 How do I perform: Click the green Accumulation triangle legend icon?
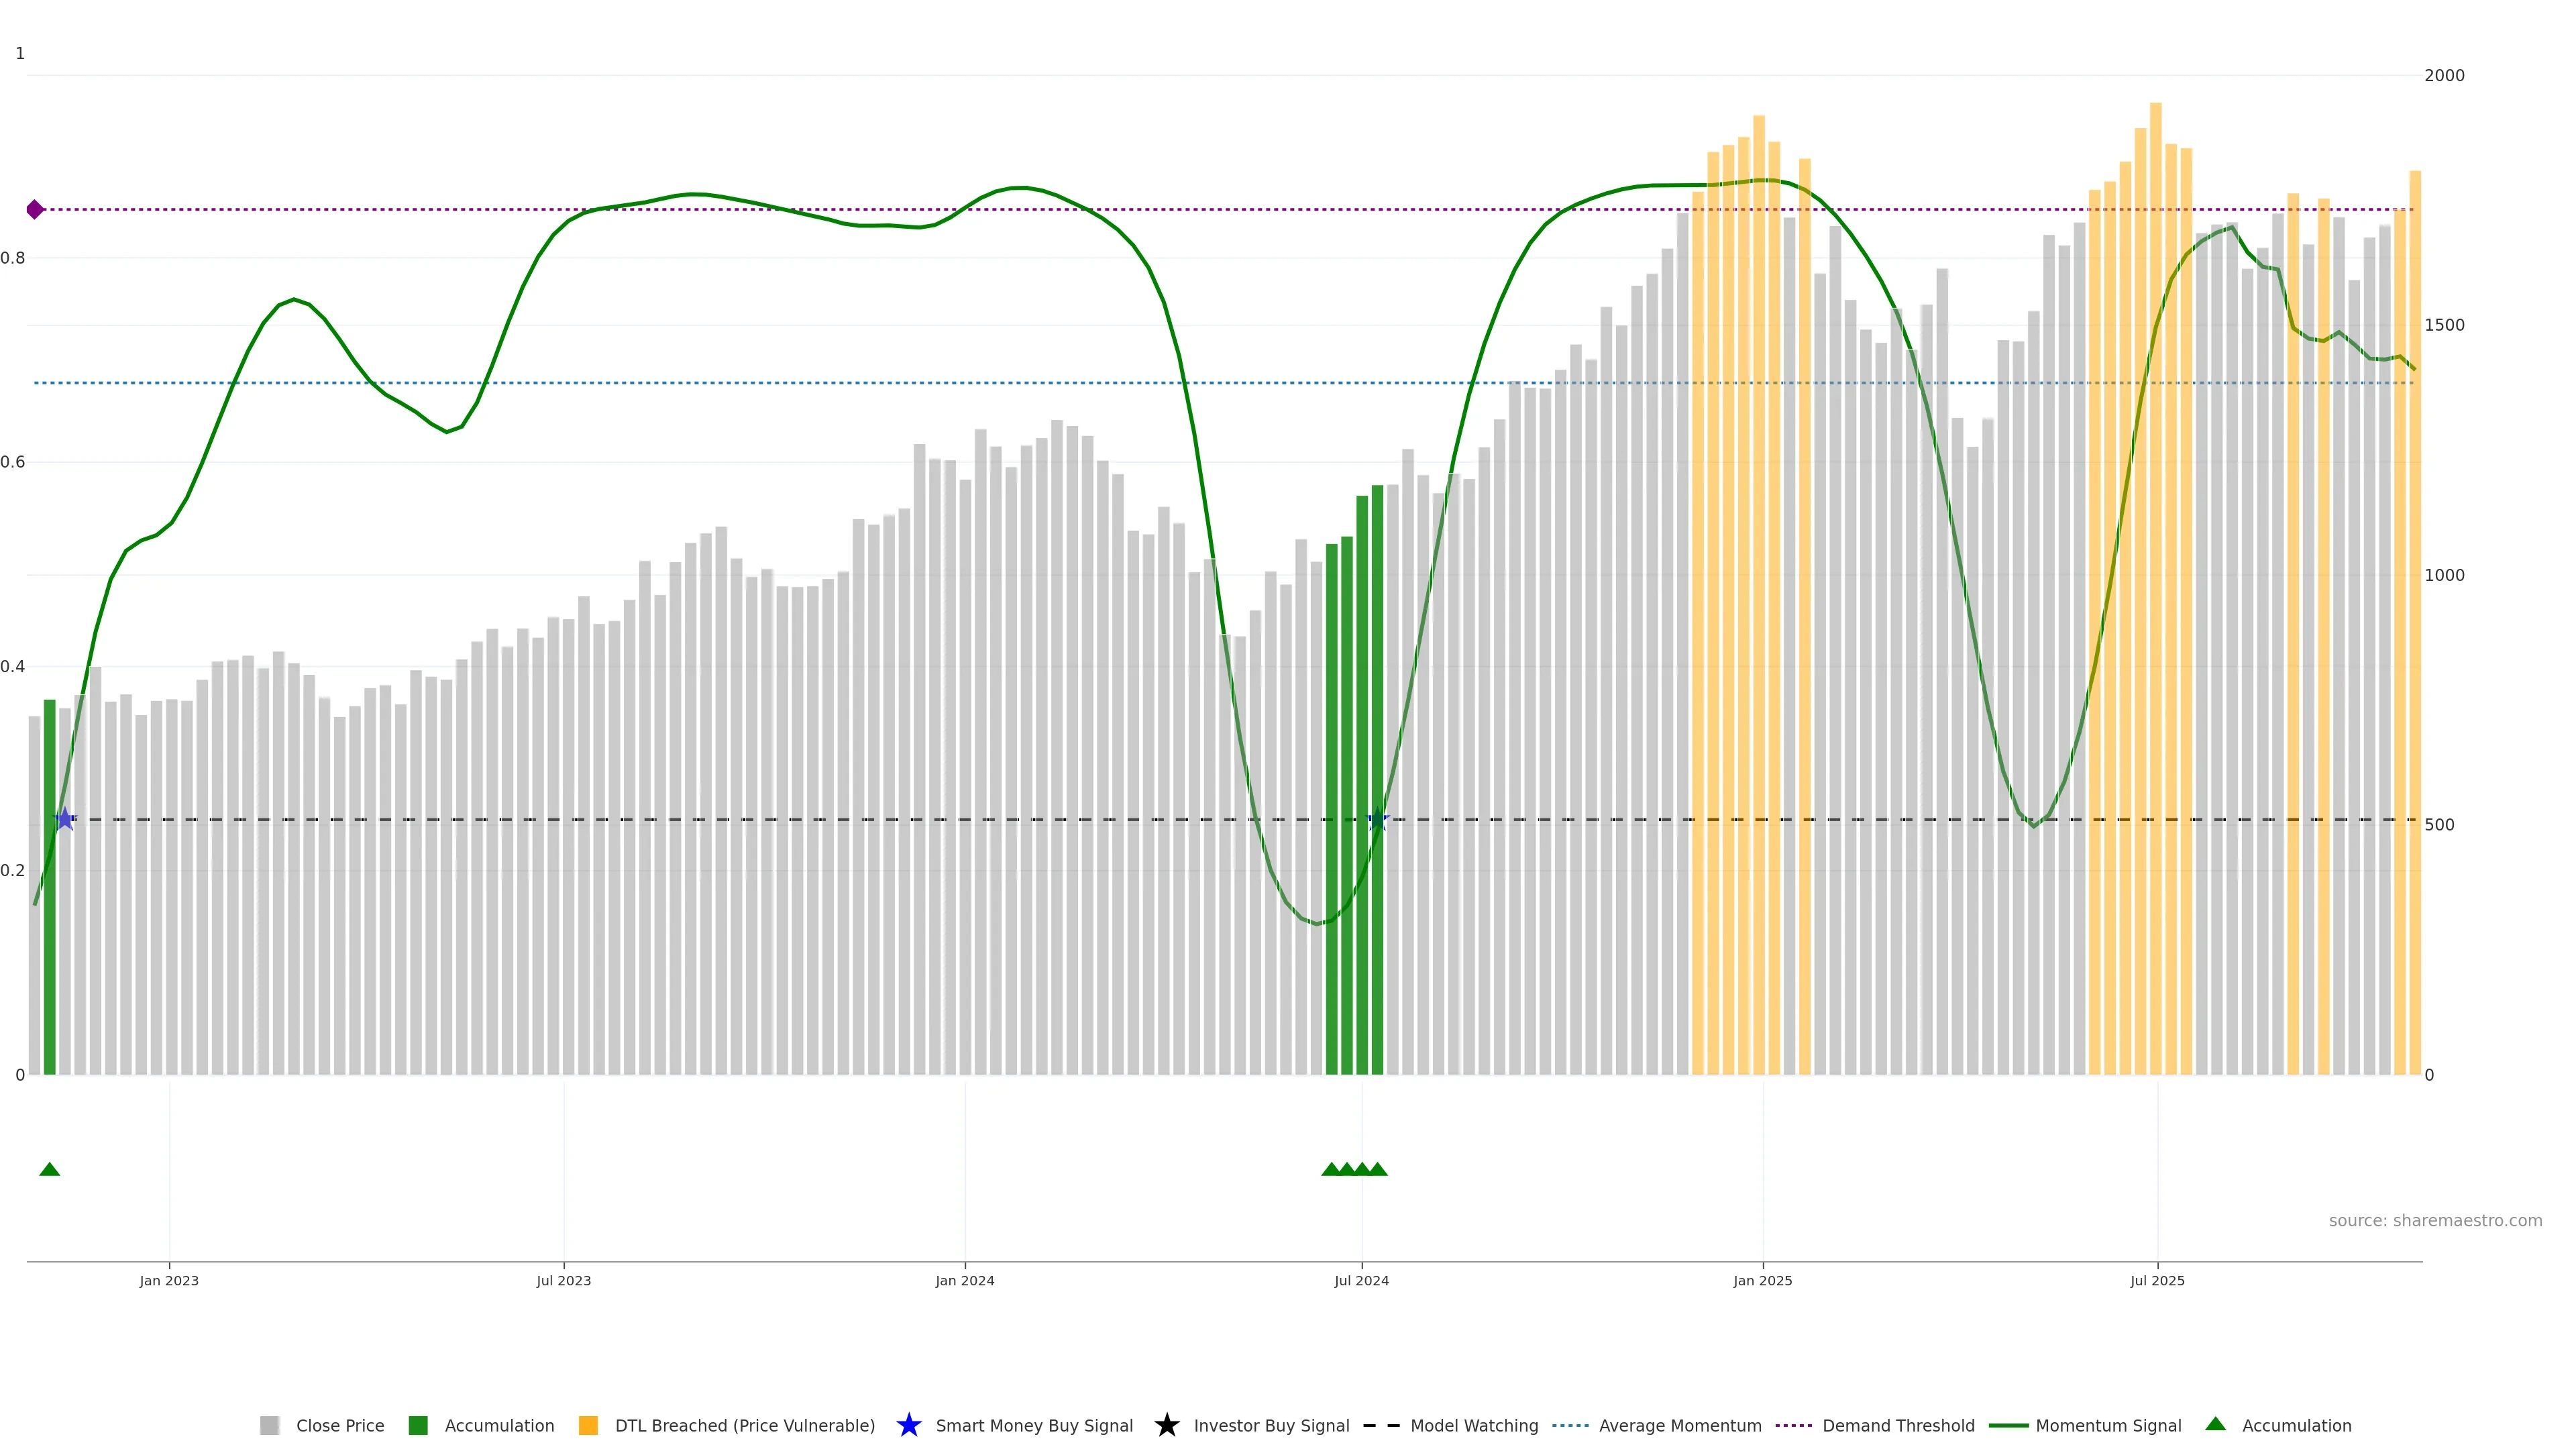[x=2215, y=1424]
